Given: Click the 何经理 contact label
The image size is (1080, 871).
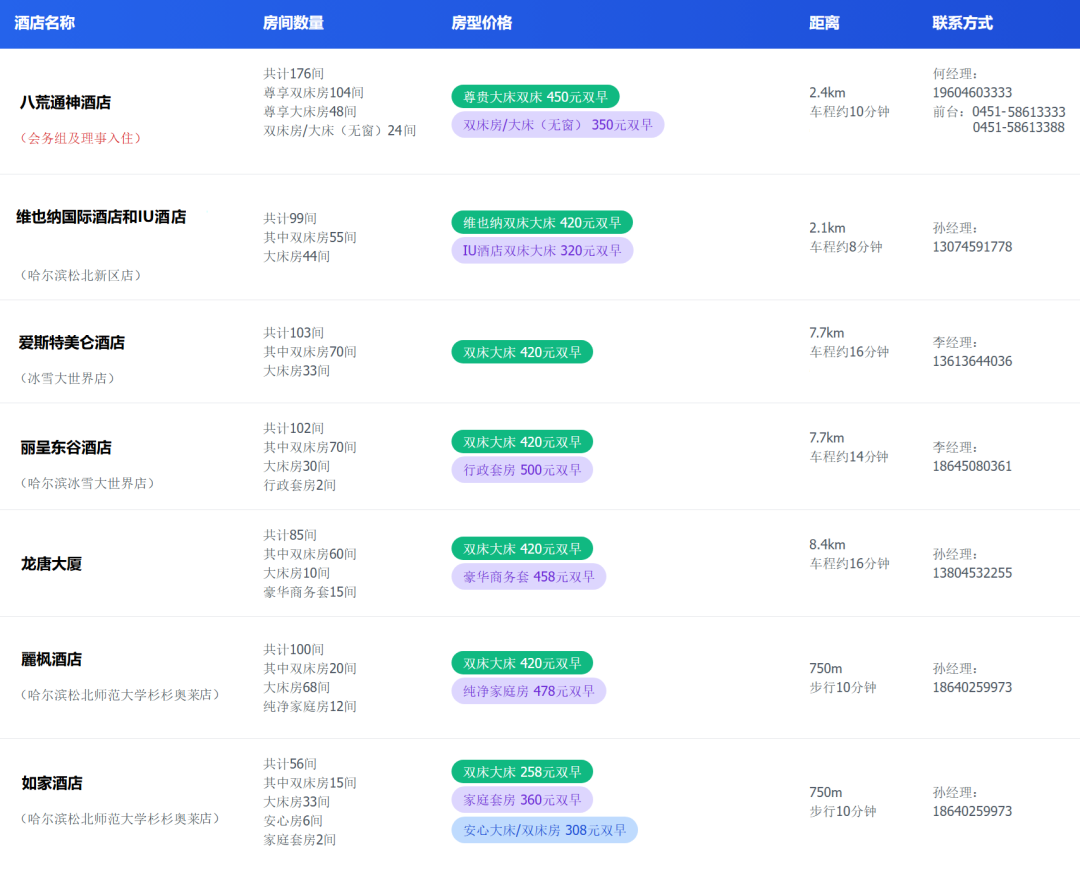Looking at the screenshot, I should (x=955, y=73).
